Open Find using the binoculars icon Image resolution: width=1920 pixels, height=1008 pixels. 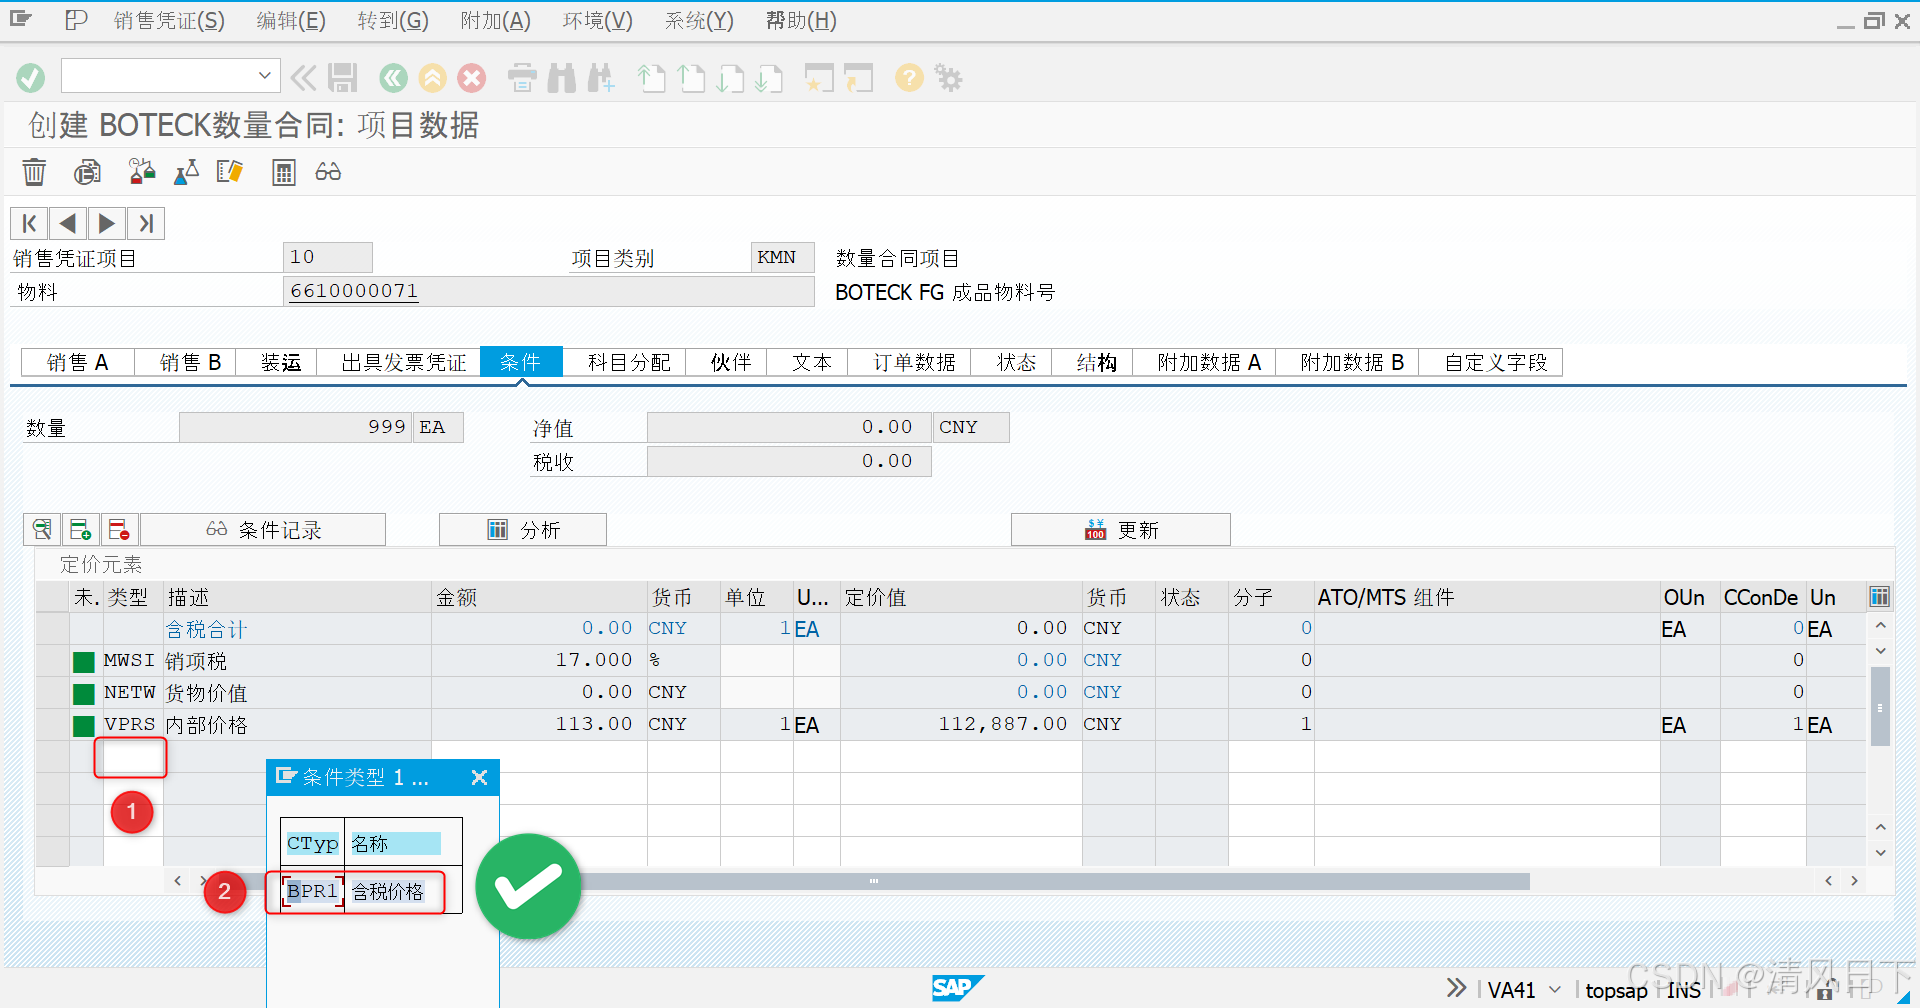pos(562,77)
